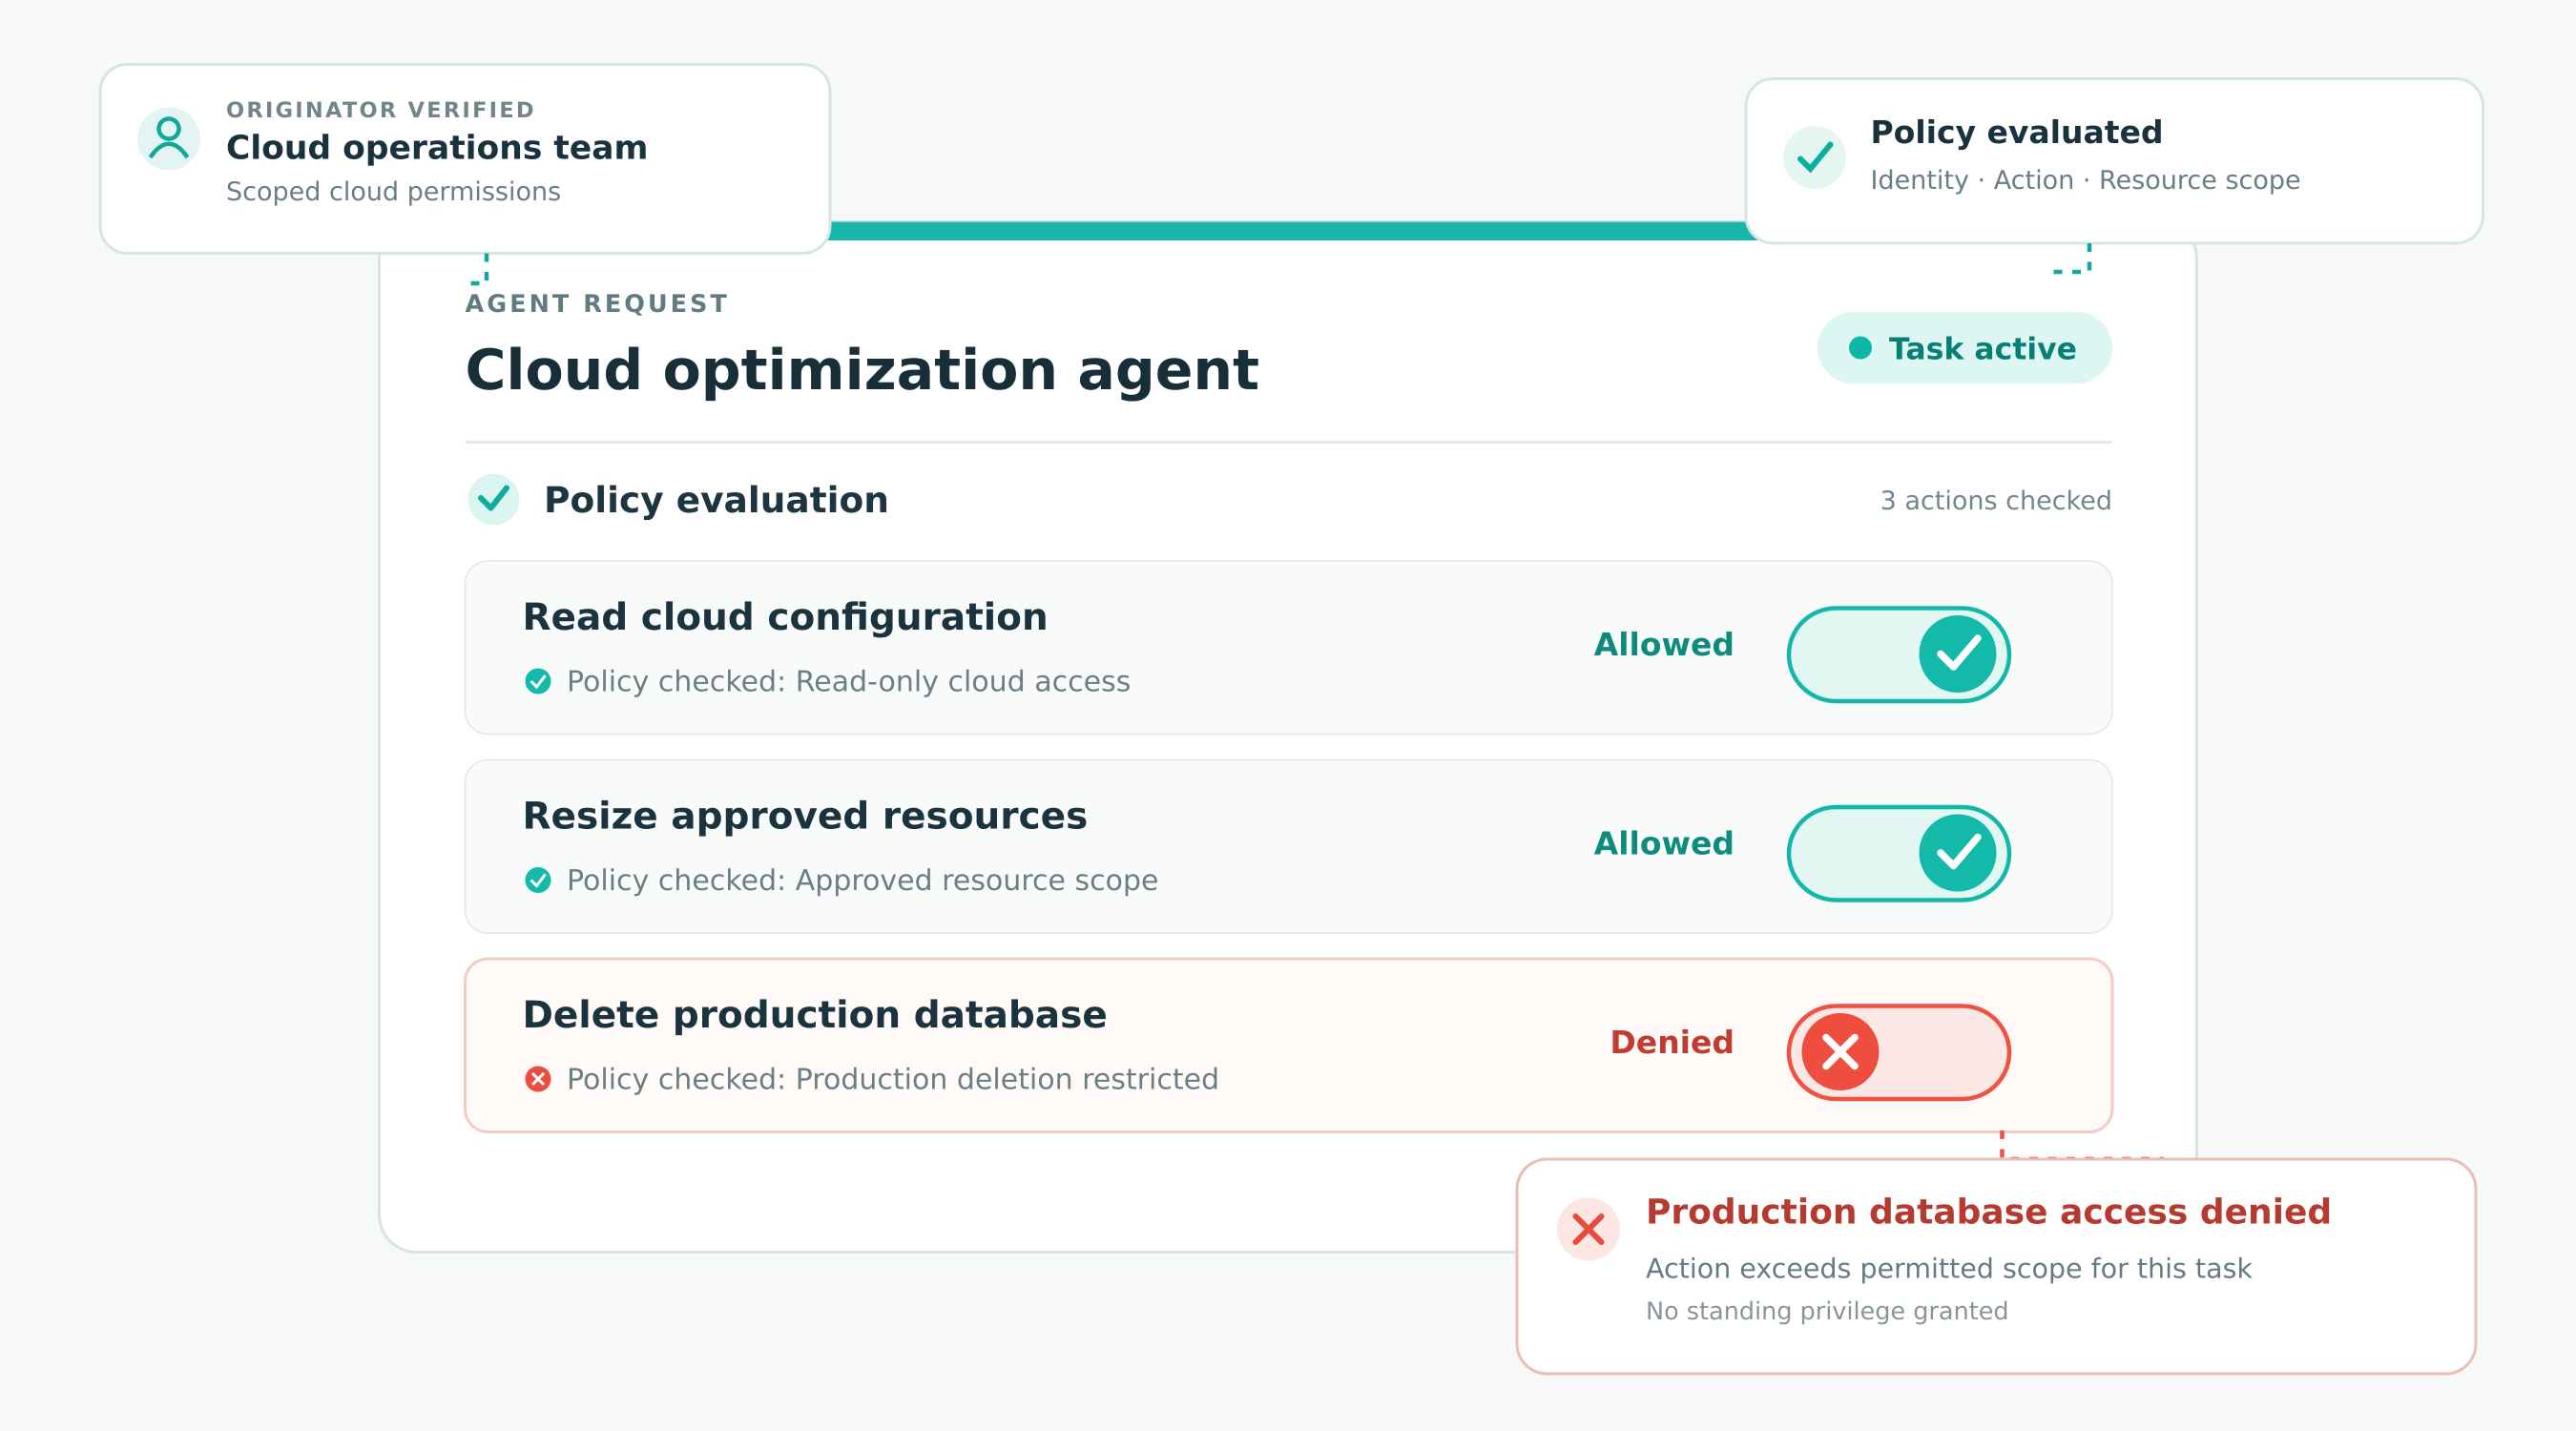2576x1431 pixels.
Task: Click the green check beside Read-only cloud access
Action: tap(538, 681)
